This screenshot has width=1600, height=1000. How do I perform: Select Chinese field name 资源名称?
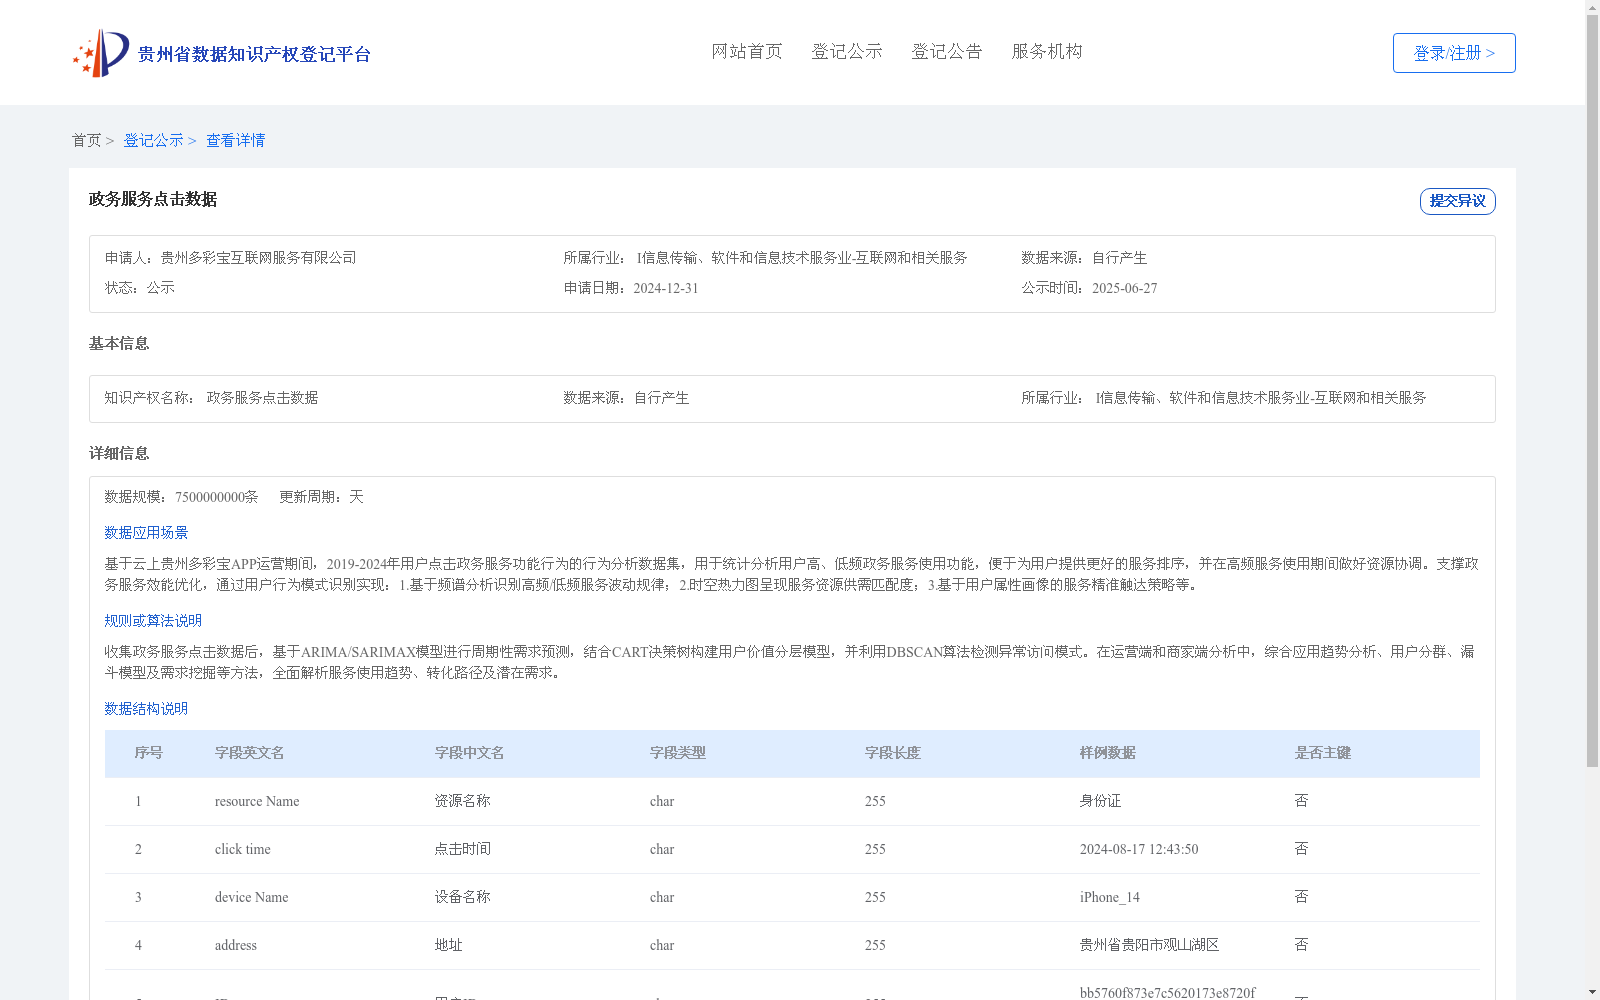coord(463,801)
